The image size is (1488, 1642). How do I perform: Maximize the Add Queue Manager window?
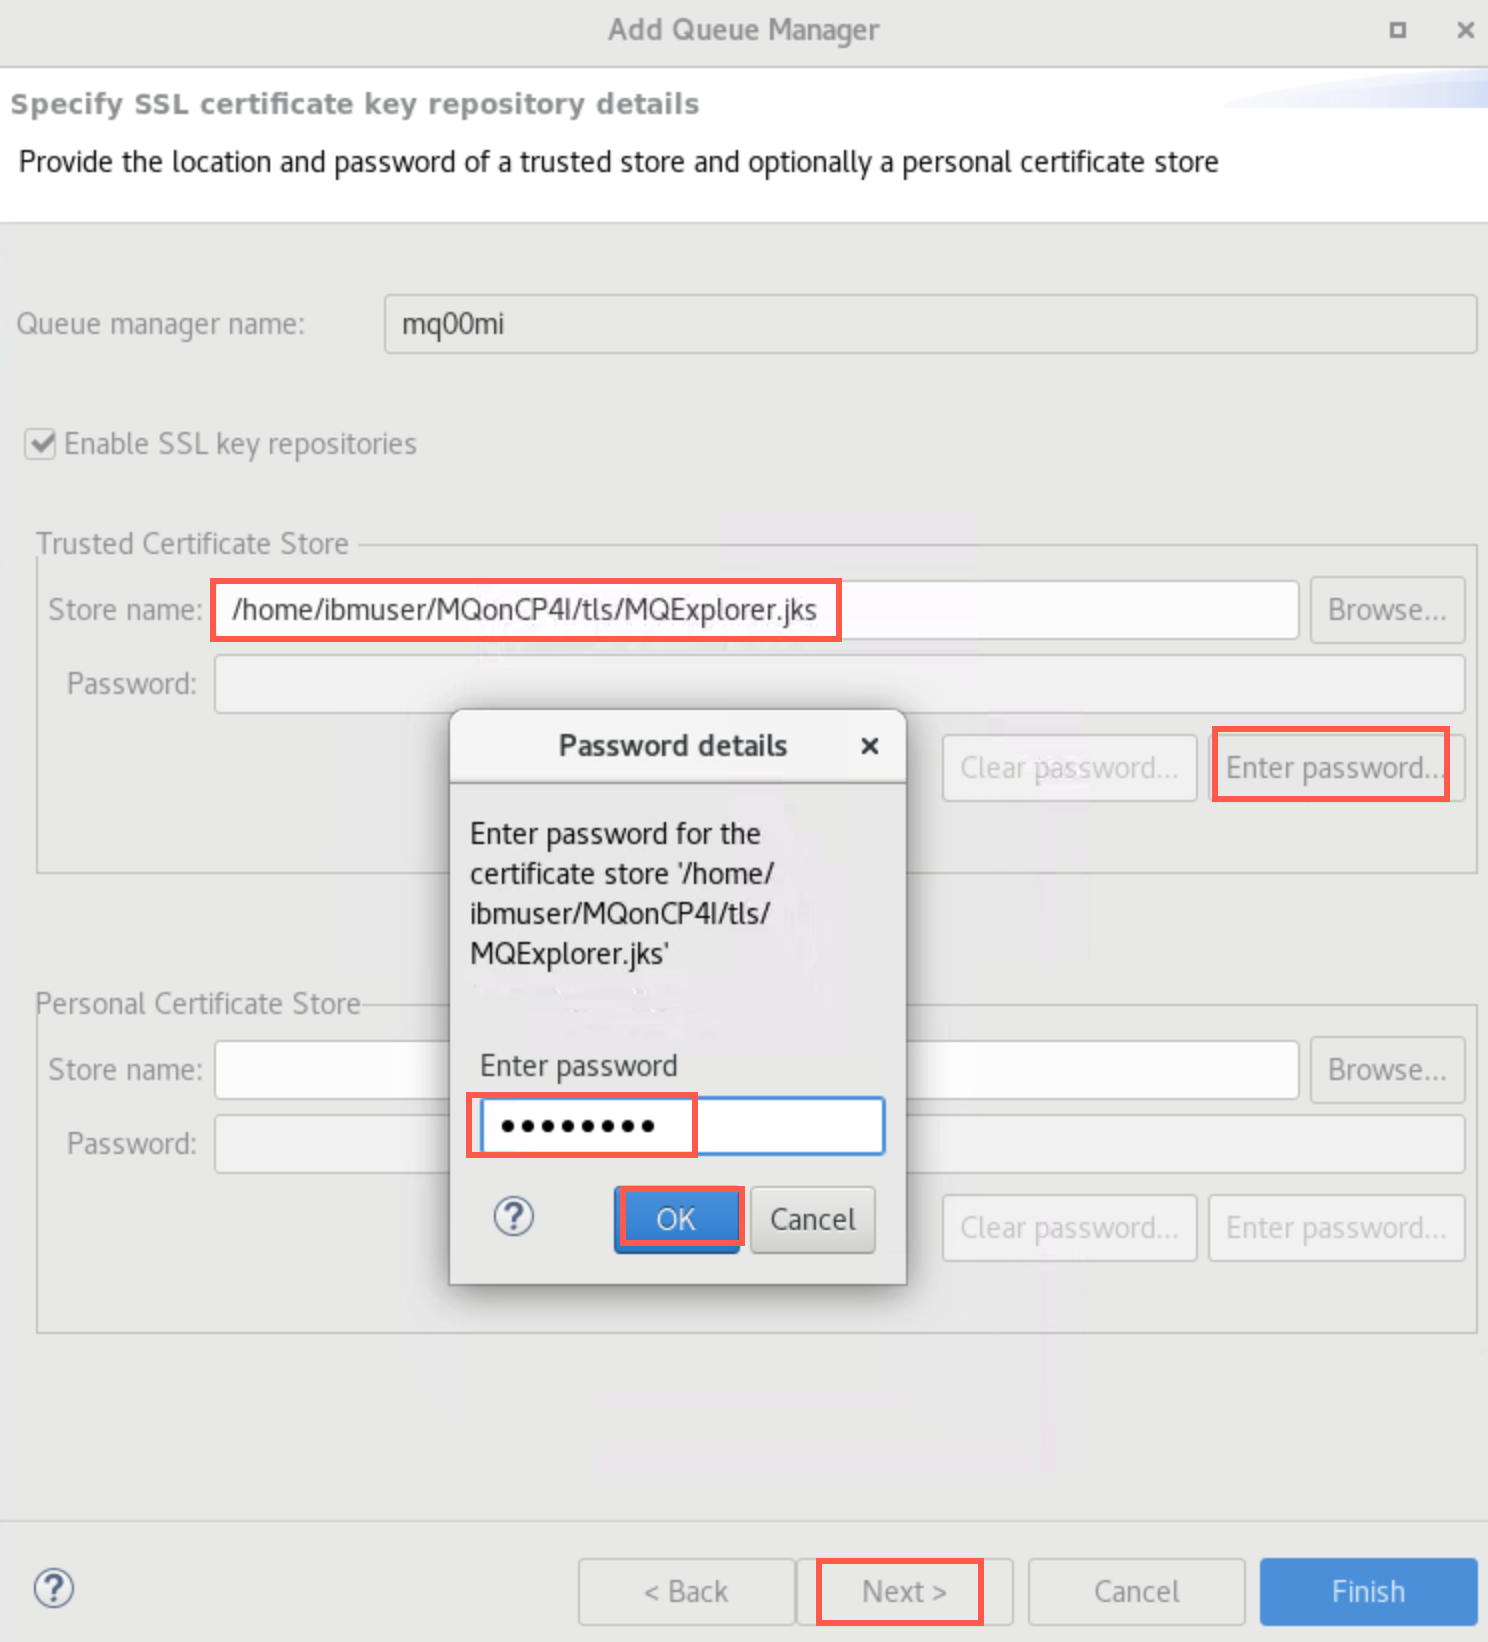[1398, 30]
